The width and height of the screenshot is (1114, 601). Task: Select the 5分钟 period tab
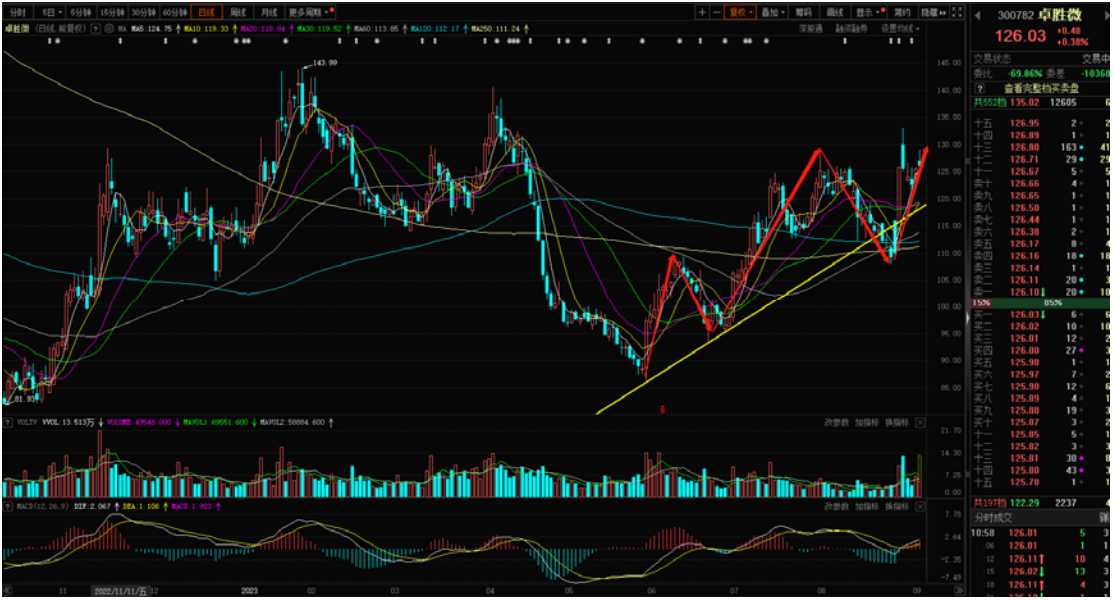click(x=82, y=12)
